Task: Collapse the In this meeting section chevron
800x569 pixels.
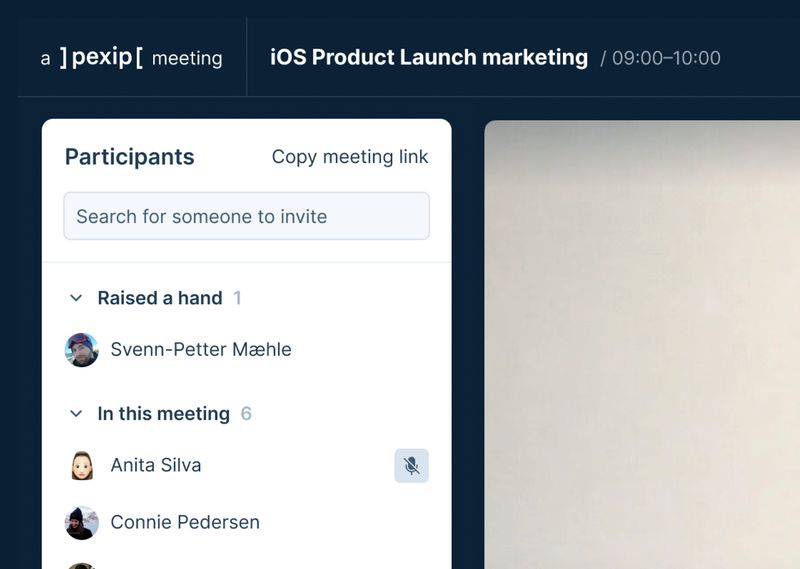Action: (x=76, y=414)
